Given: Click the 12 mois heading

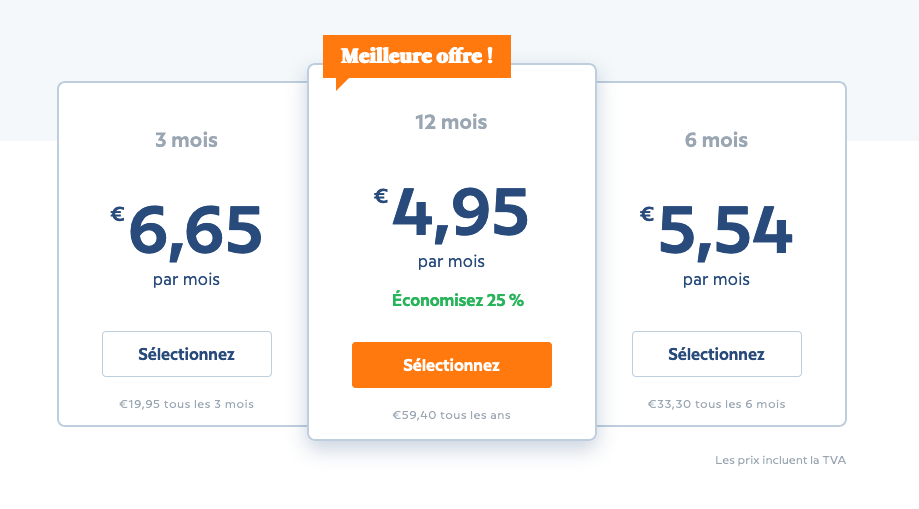Looking at the screenshot, I should coord(451,123).
